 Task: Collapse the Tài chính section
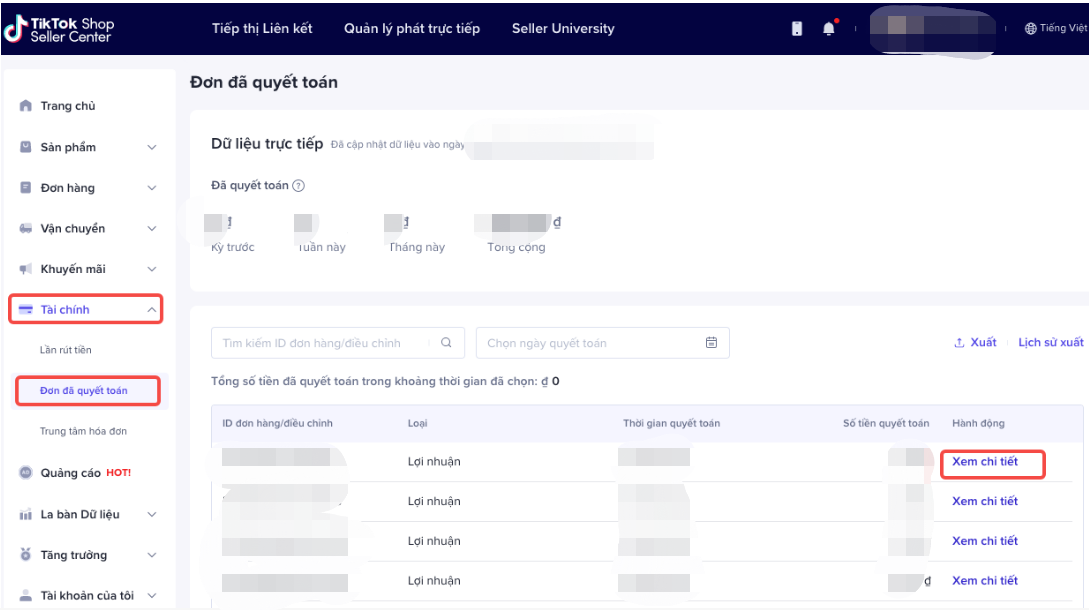pos(152,310)
